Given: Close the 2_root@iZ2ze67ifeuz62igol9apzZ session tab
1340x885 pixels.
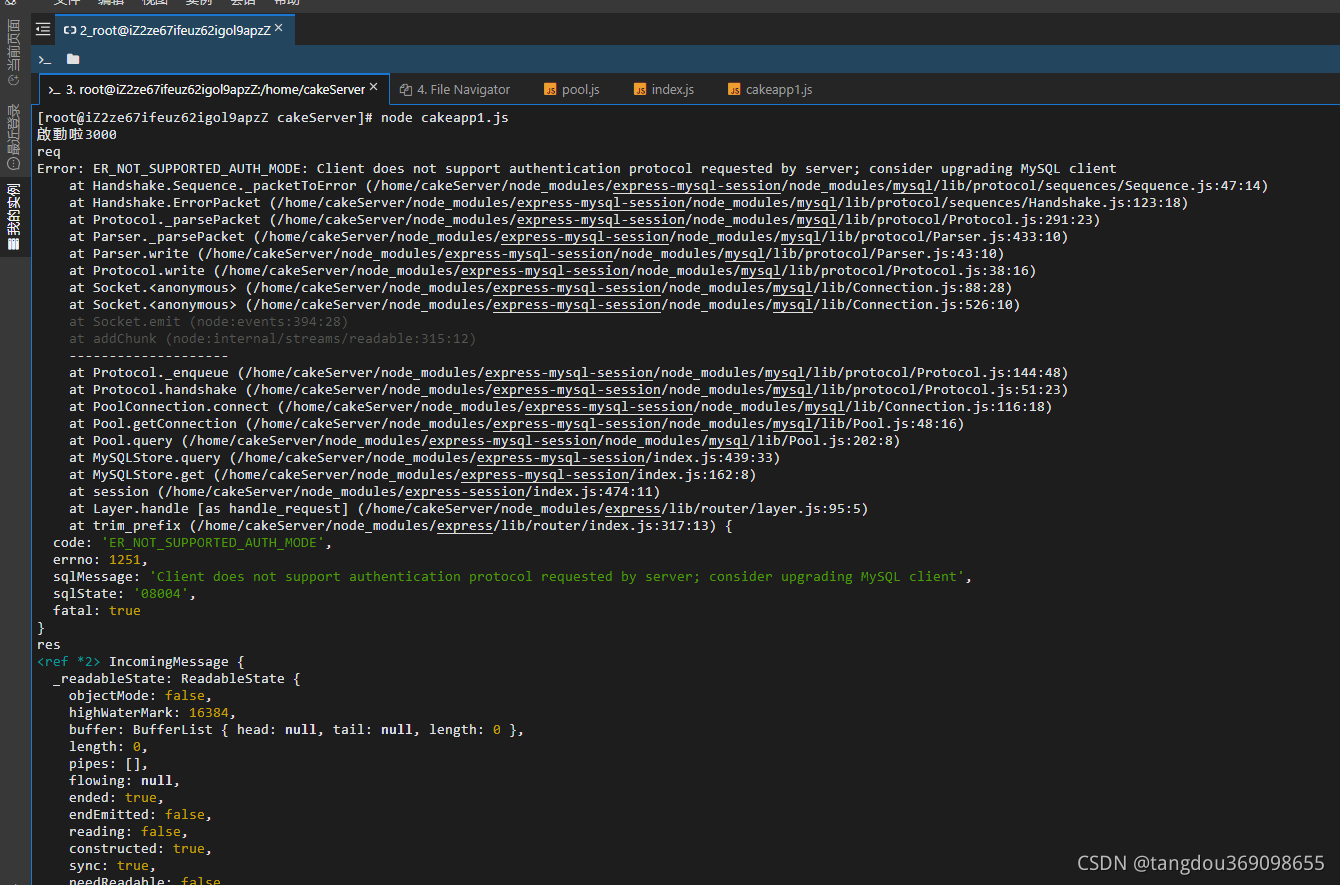Looking at the screenshot, I should point(279,29).
